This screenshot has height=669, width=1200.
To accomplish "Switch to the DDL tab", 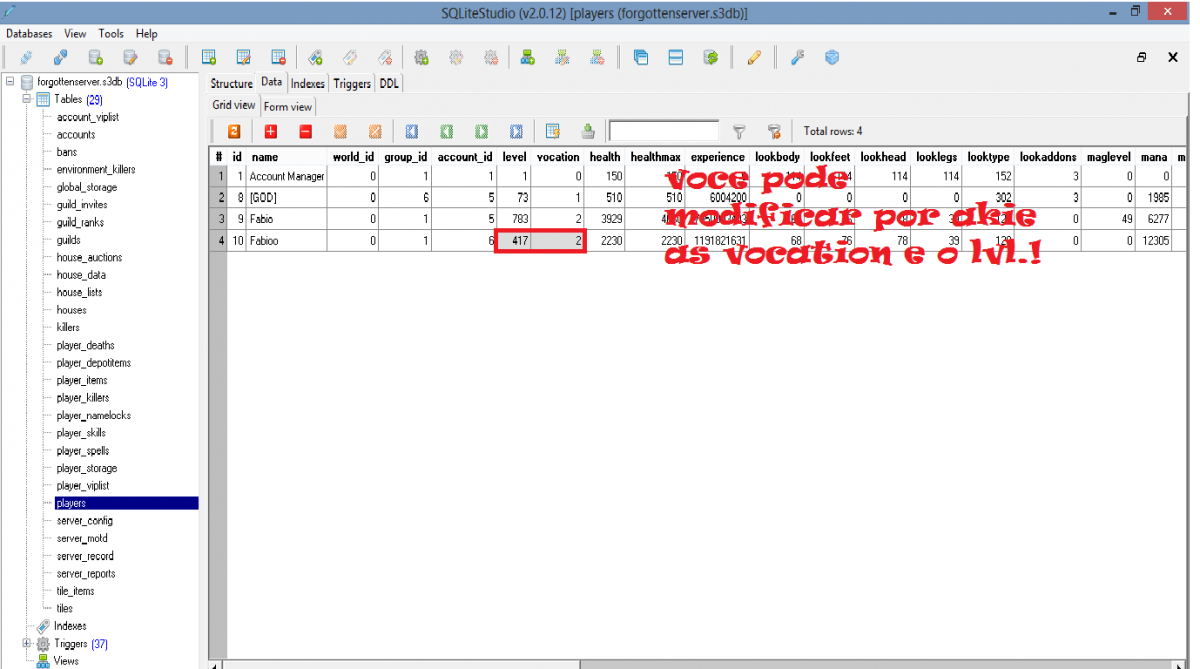I will click(389, 84).
